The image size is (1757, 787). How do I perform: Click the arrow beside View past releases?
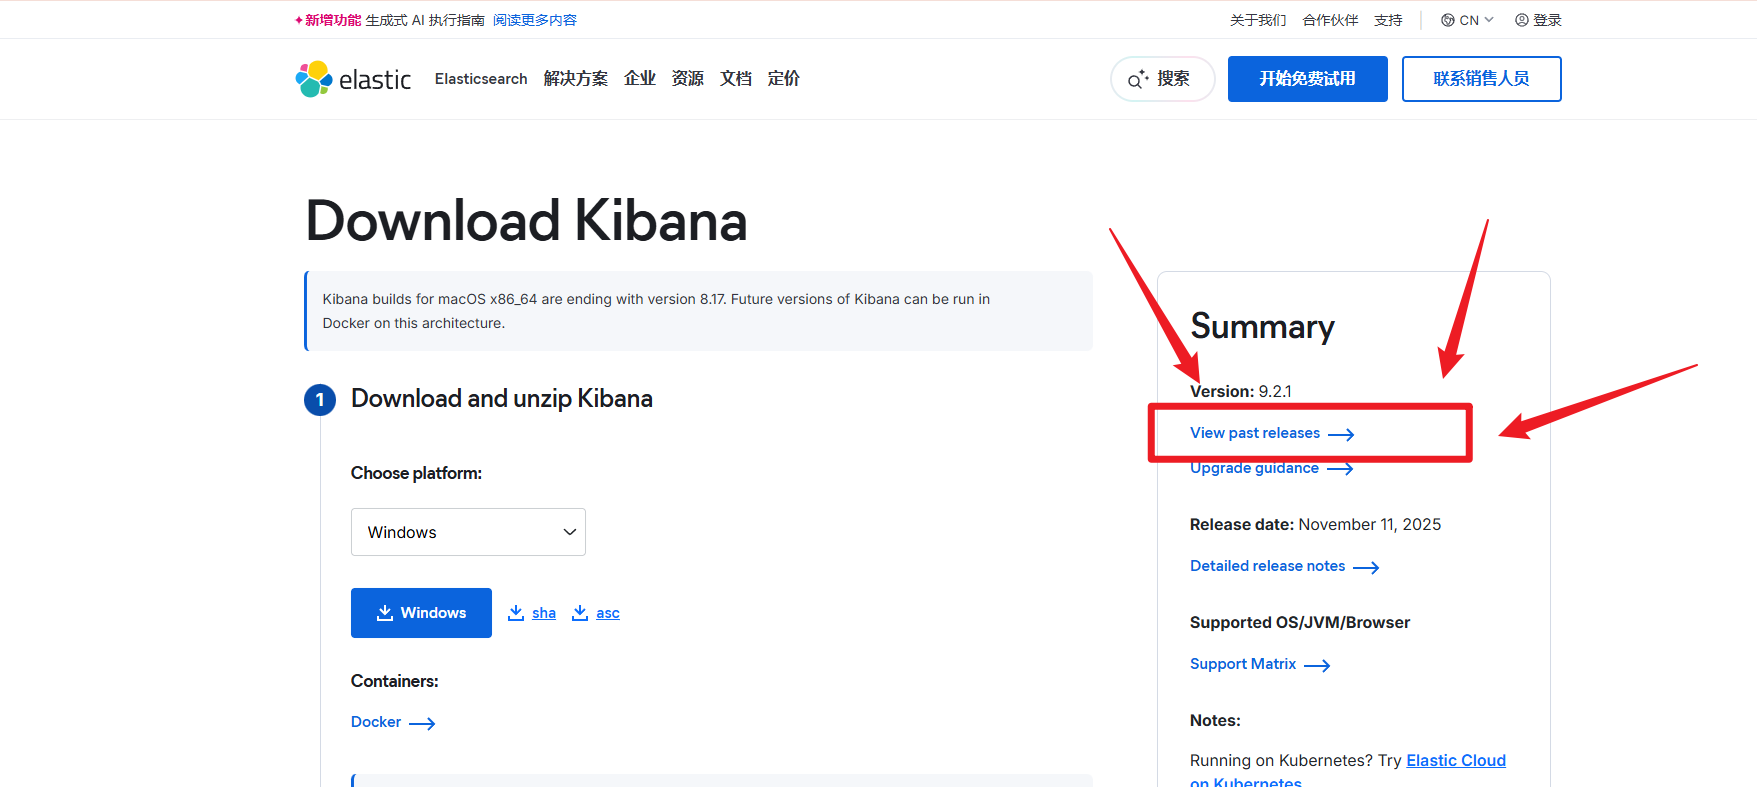click(1341, 434)
